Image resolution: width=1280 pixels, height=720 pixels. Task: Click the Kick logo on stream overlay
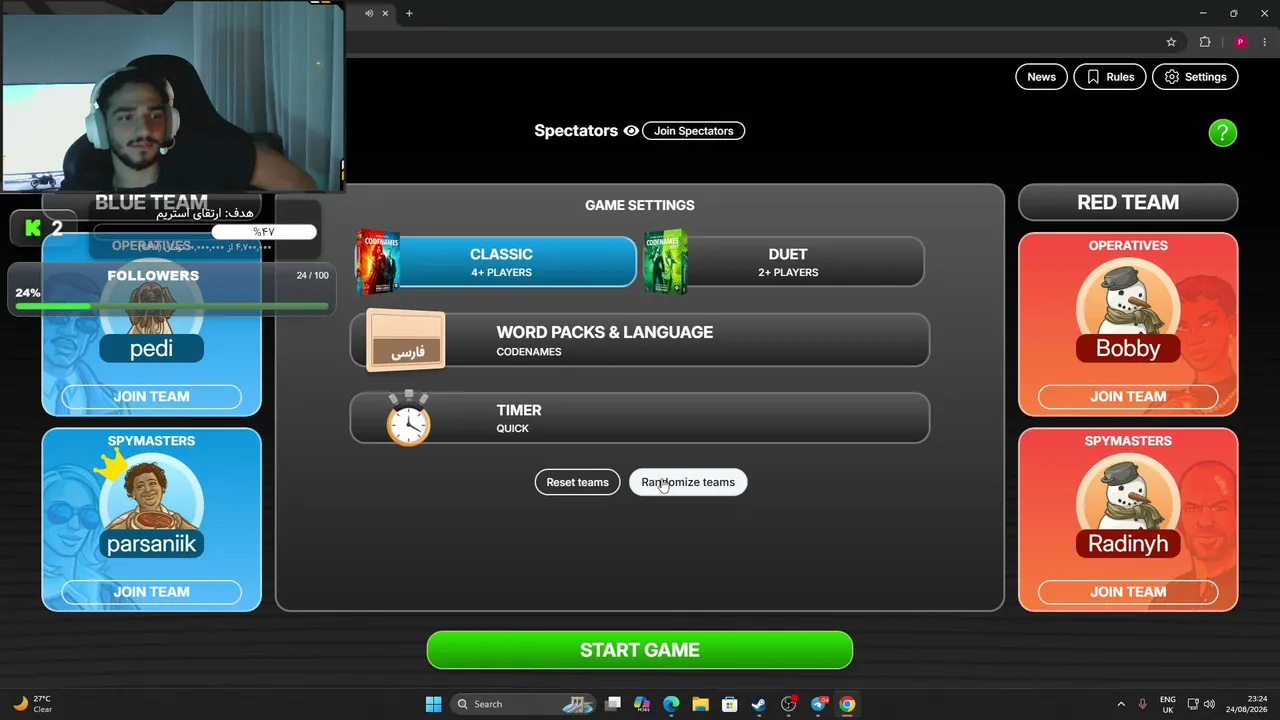33,228
